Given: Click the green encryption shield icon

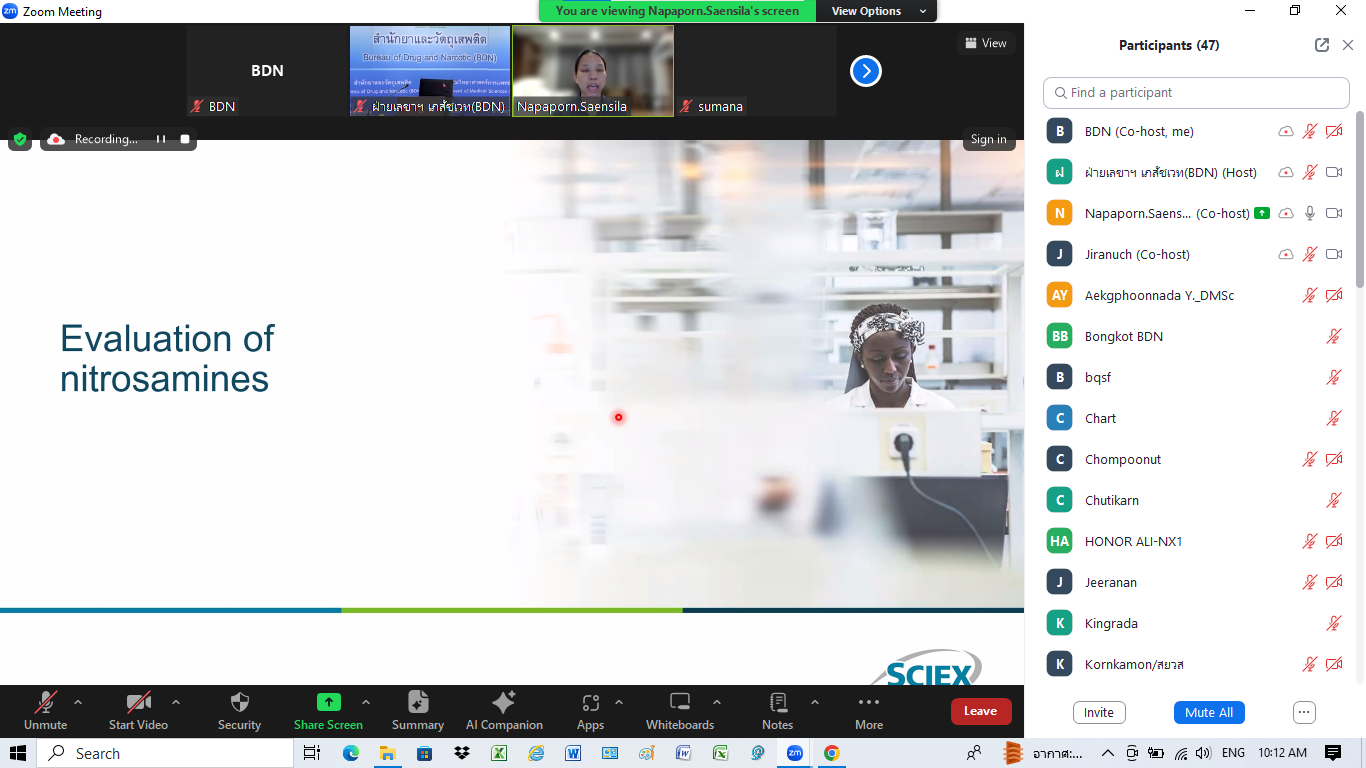Looking at the screenshot, I should pyautogui.click(x=20, y=139).
